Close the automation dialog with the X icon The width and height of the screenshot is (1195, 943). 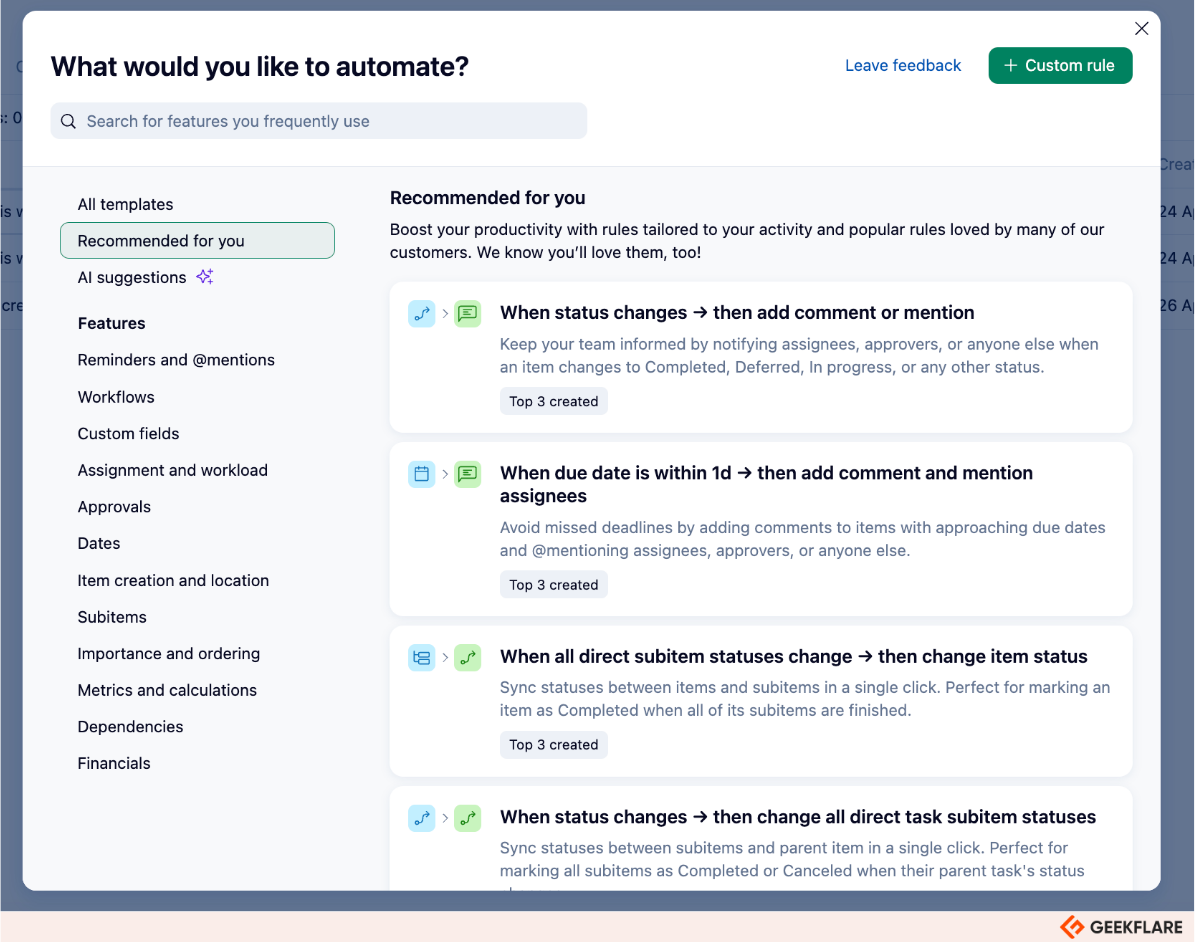coord(1141,29)
